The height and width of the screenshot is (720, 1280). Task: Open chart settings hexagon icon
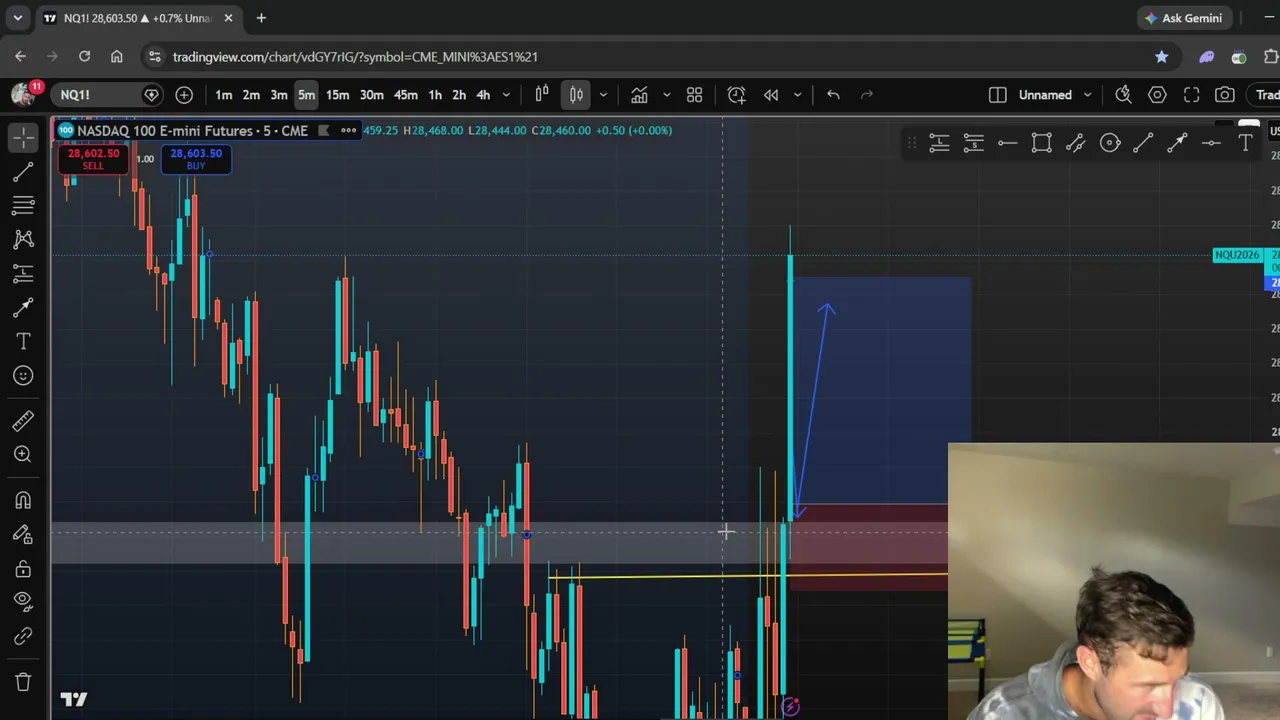(1157, 95)
